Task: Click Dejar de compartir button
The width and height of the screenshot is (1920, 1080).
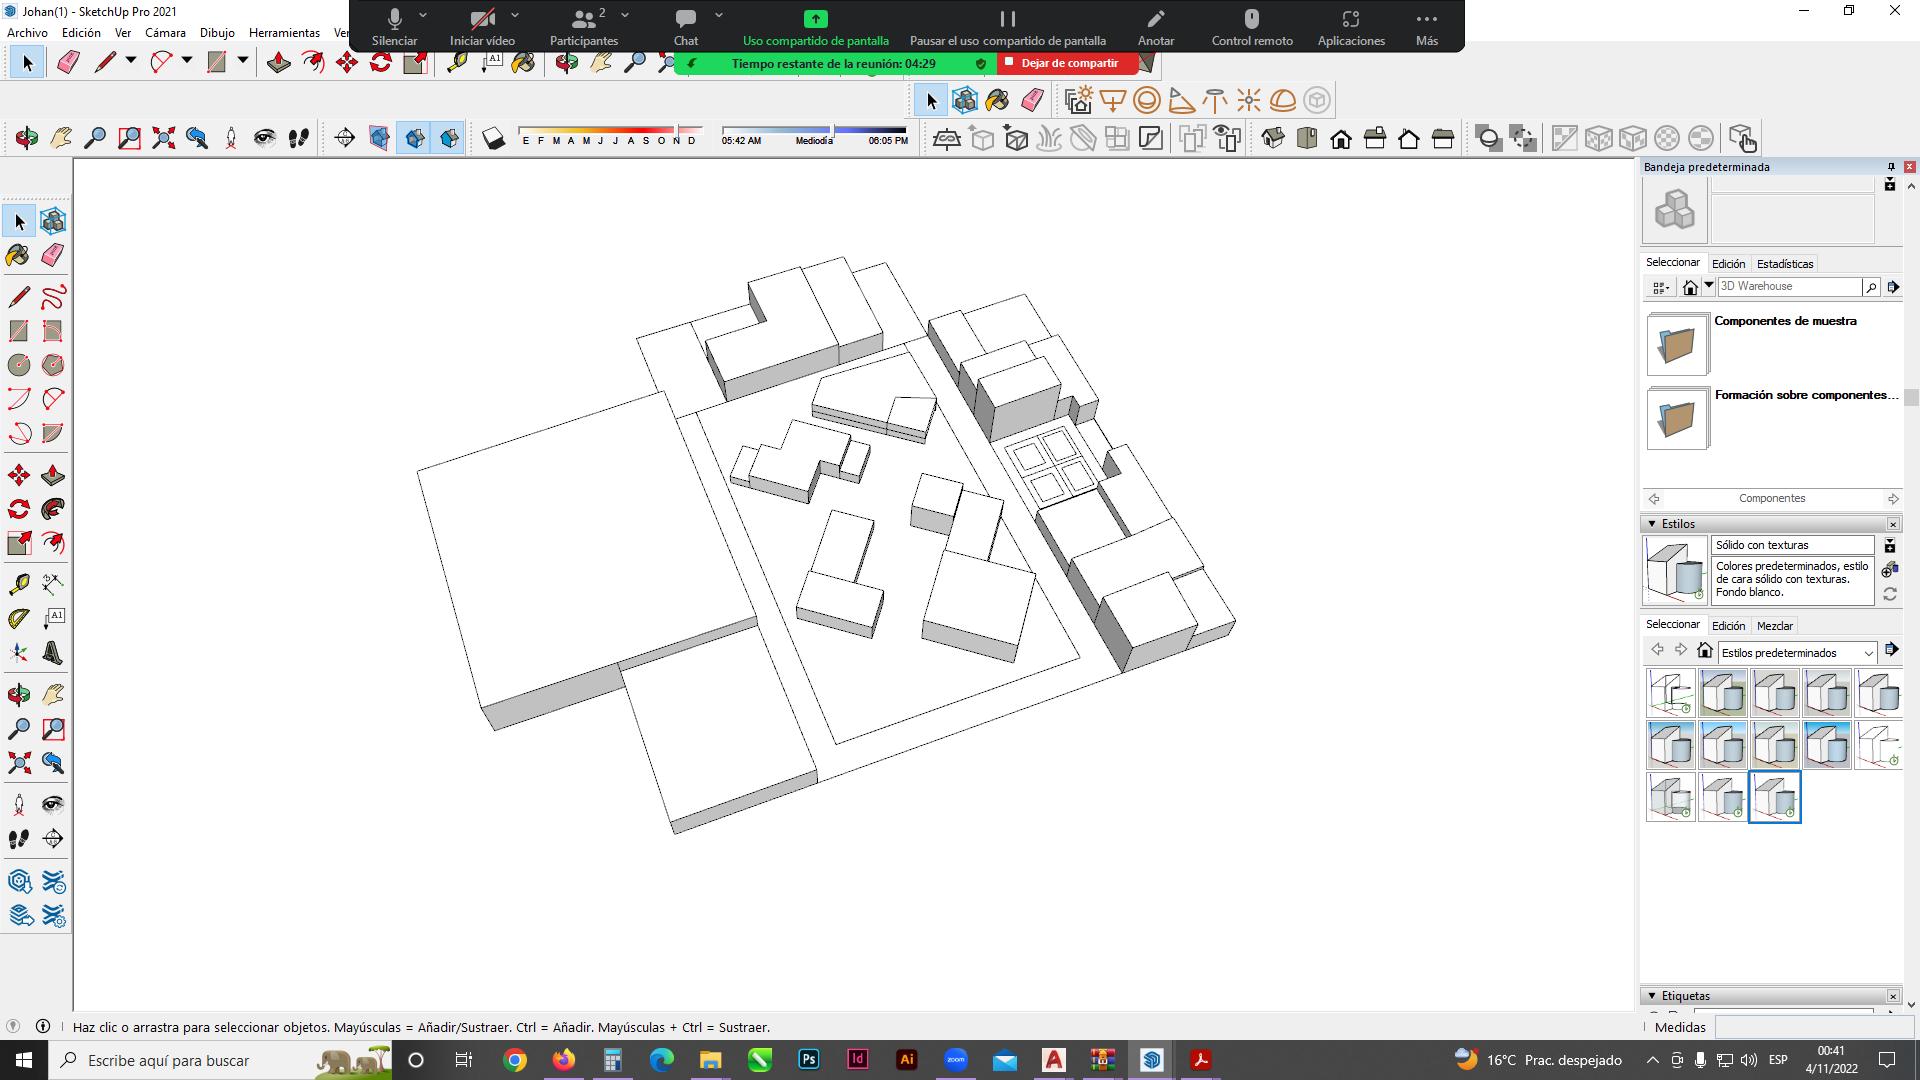Action: (1066, 63)
